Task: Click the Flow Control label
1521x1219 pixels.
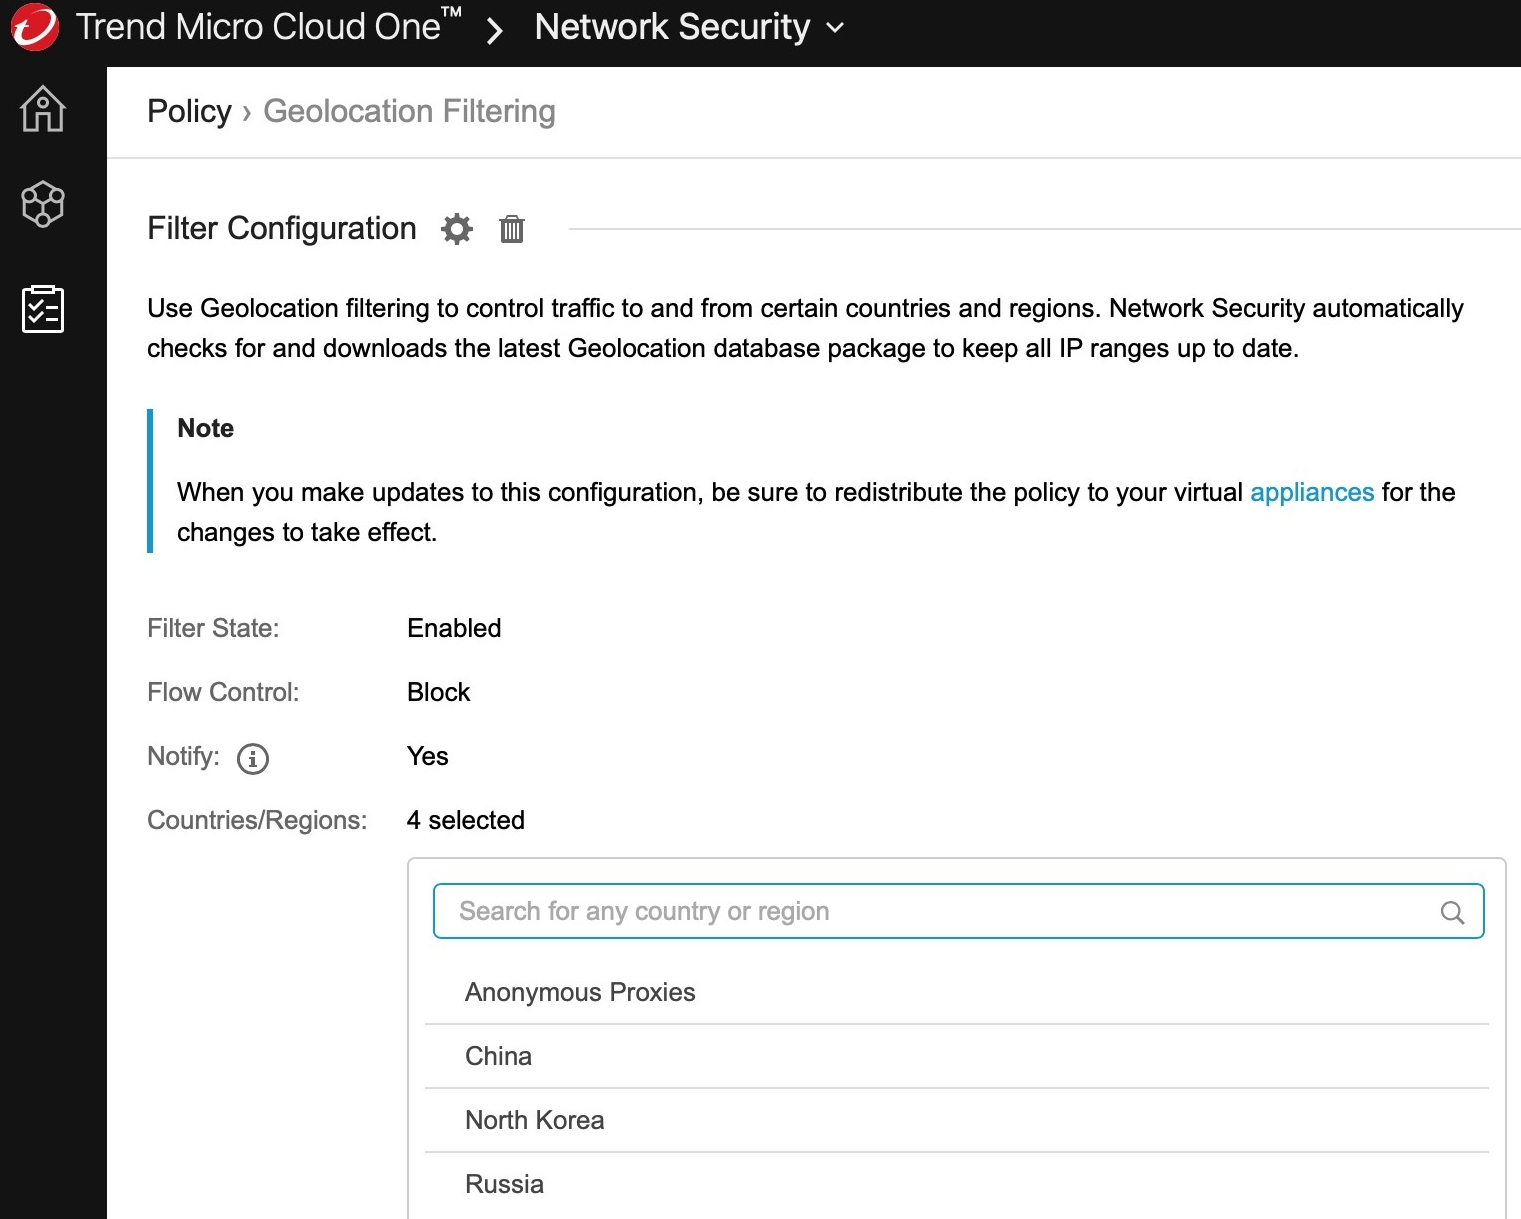Action: coord(223,692)
